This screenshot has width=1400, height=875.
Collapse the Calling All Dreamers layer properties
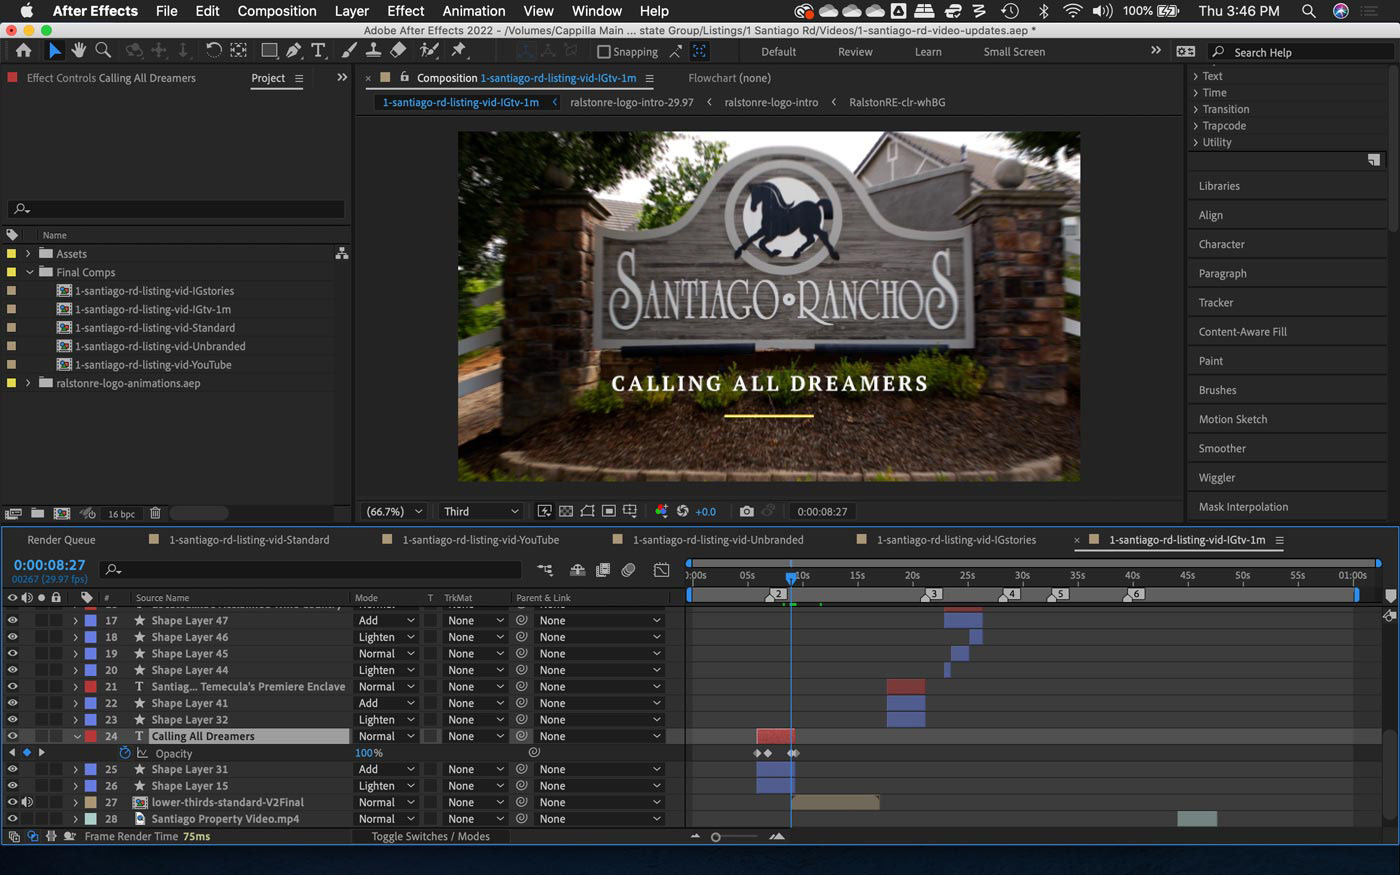point(76,736)
